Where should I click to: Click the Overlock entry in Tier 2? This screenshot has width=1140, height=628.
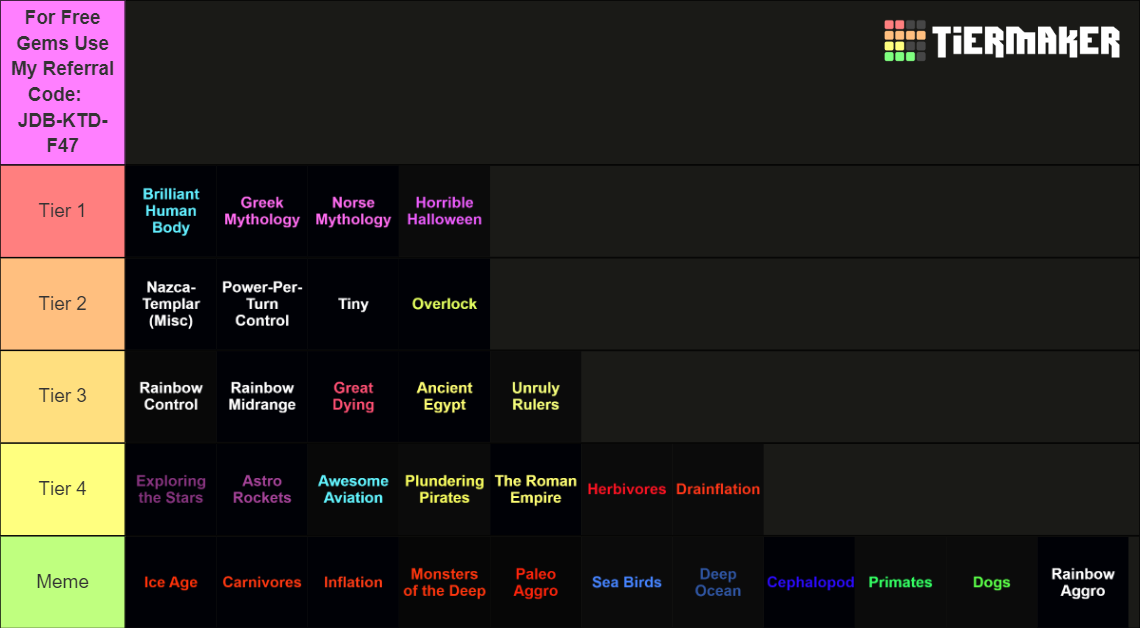click(444, 303)
